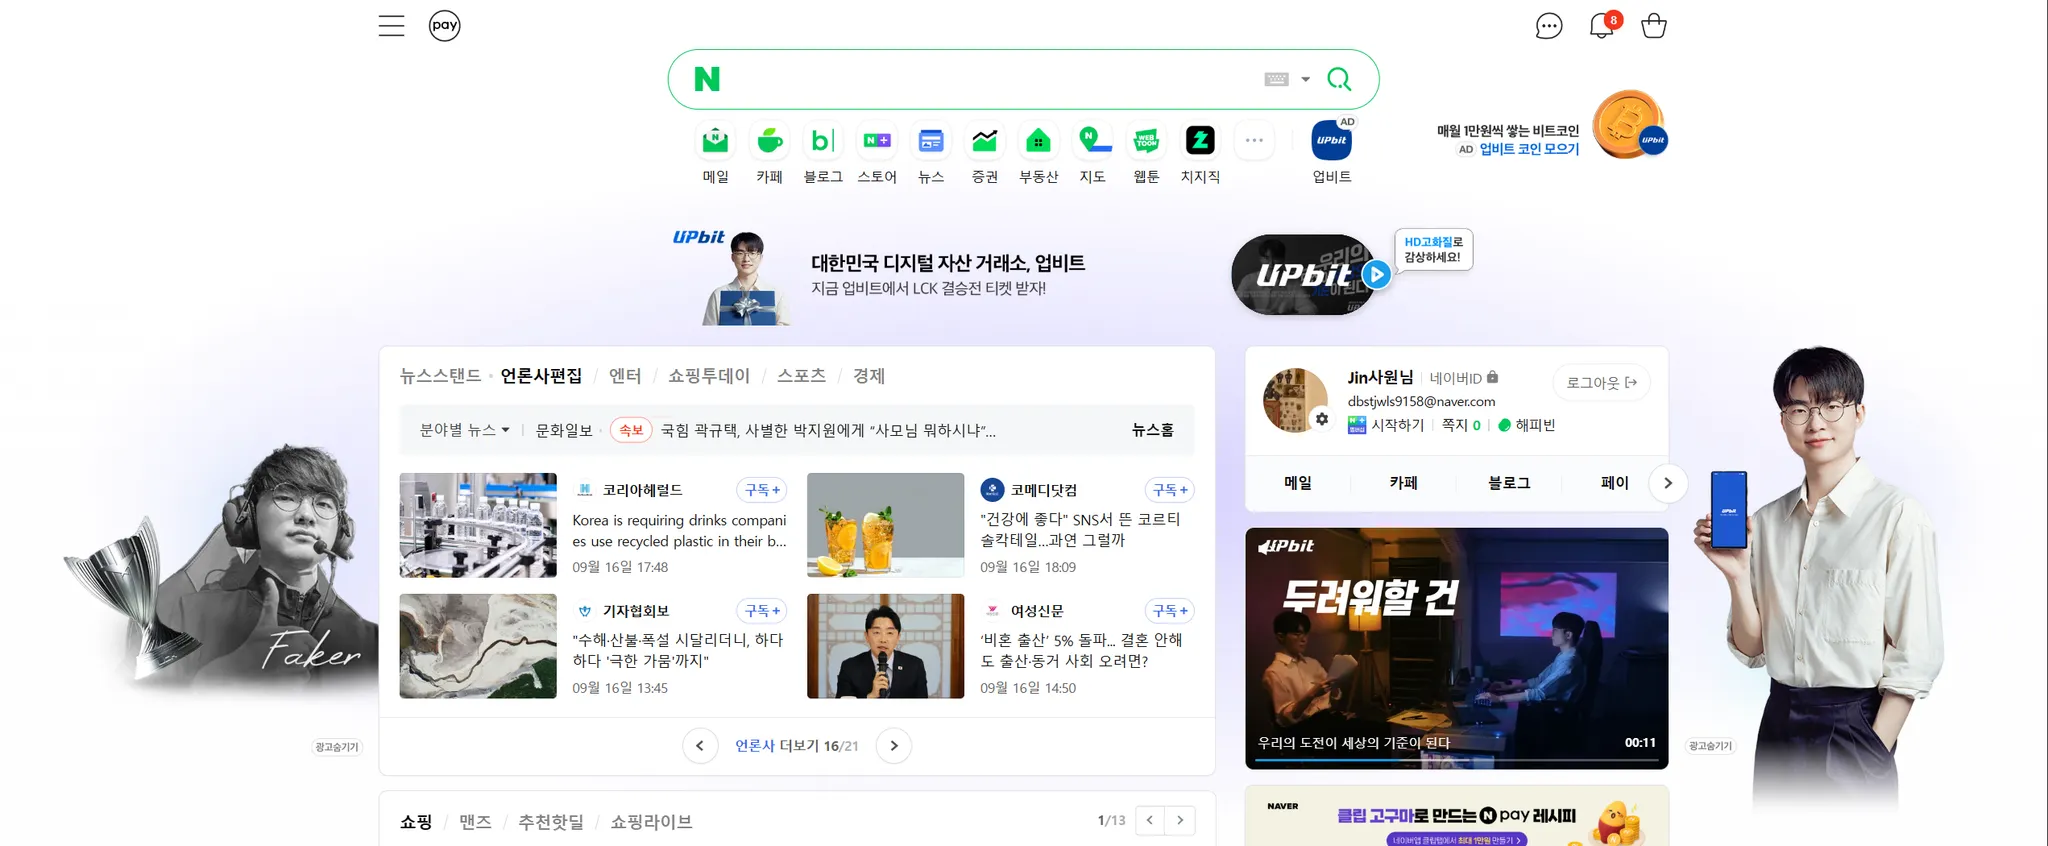Open the 메일 shortcut icon
The image size is (2048, 846).
(x=716, y=141)
